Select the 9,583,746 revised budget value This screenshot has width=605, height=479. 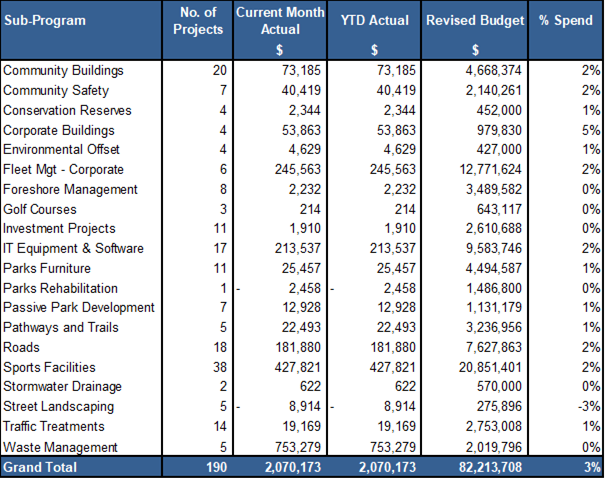pyautogui.click(x=493, y=248)
